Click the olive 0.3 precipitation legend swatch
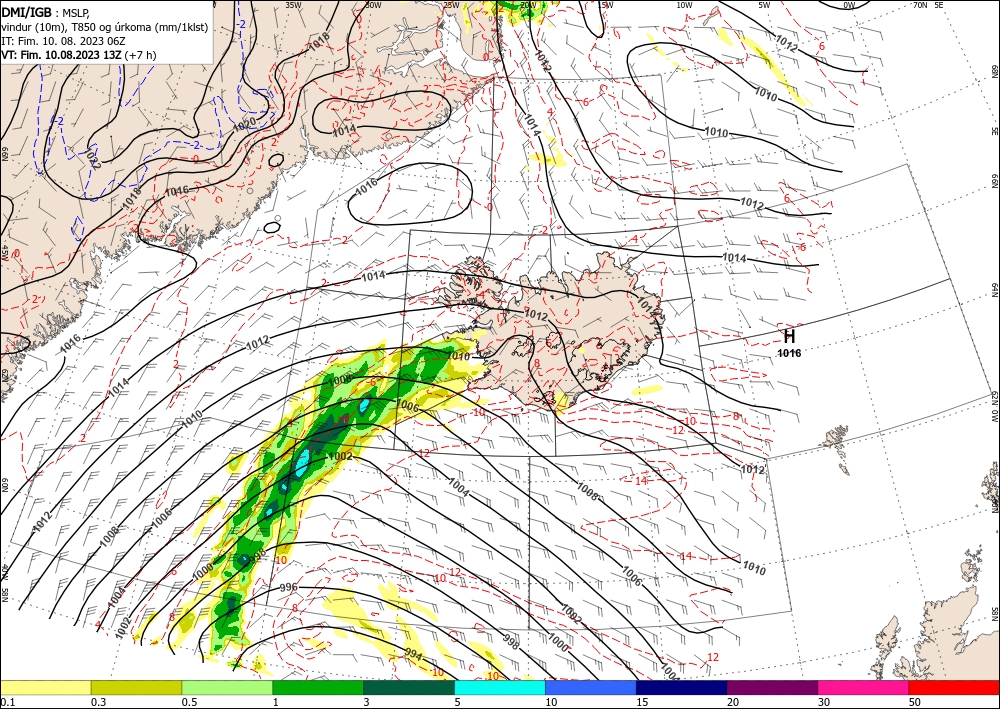 (x=136, y=687)
